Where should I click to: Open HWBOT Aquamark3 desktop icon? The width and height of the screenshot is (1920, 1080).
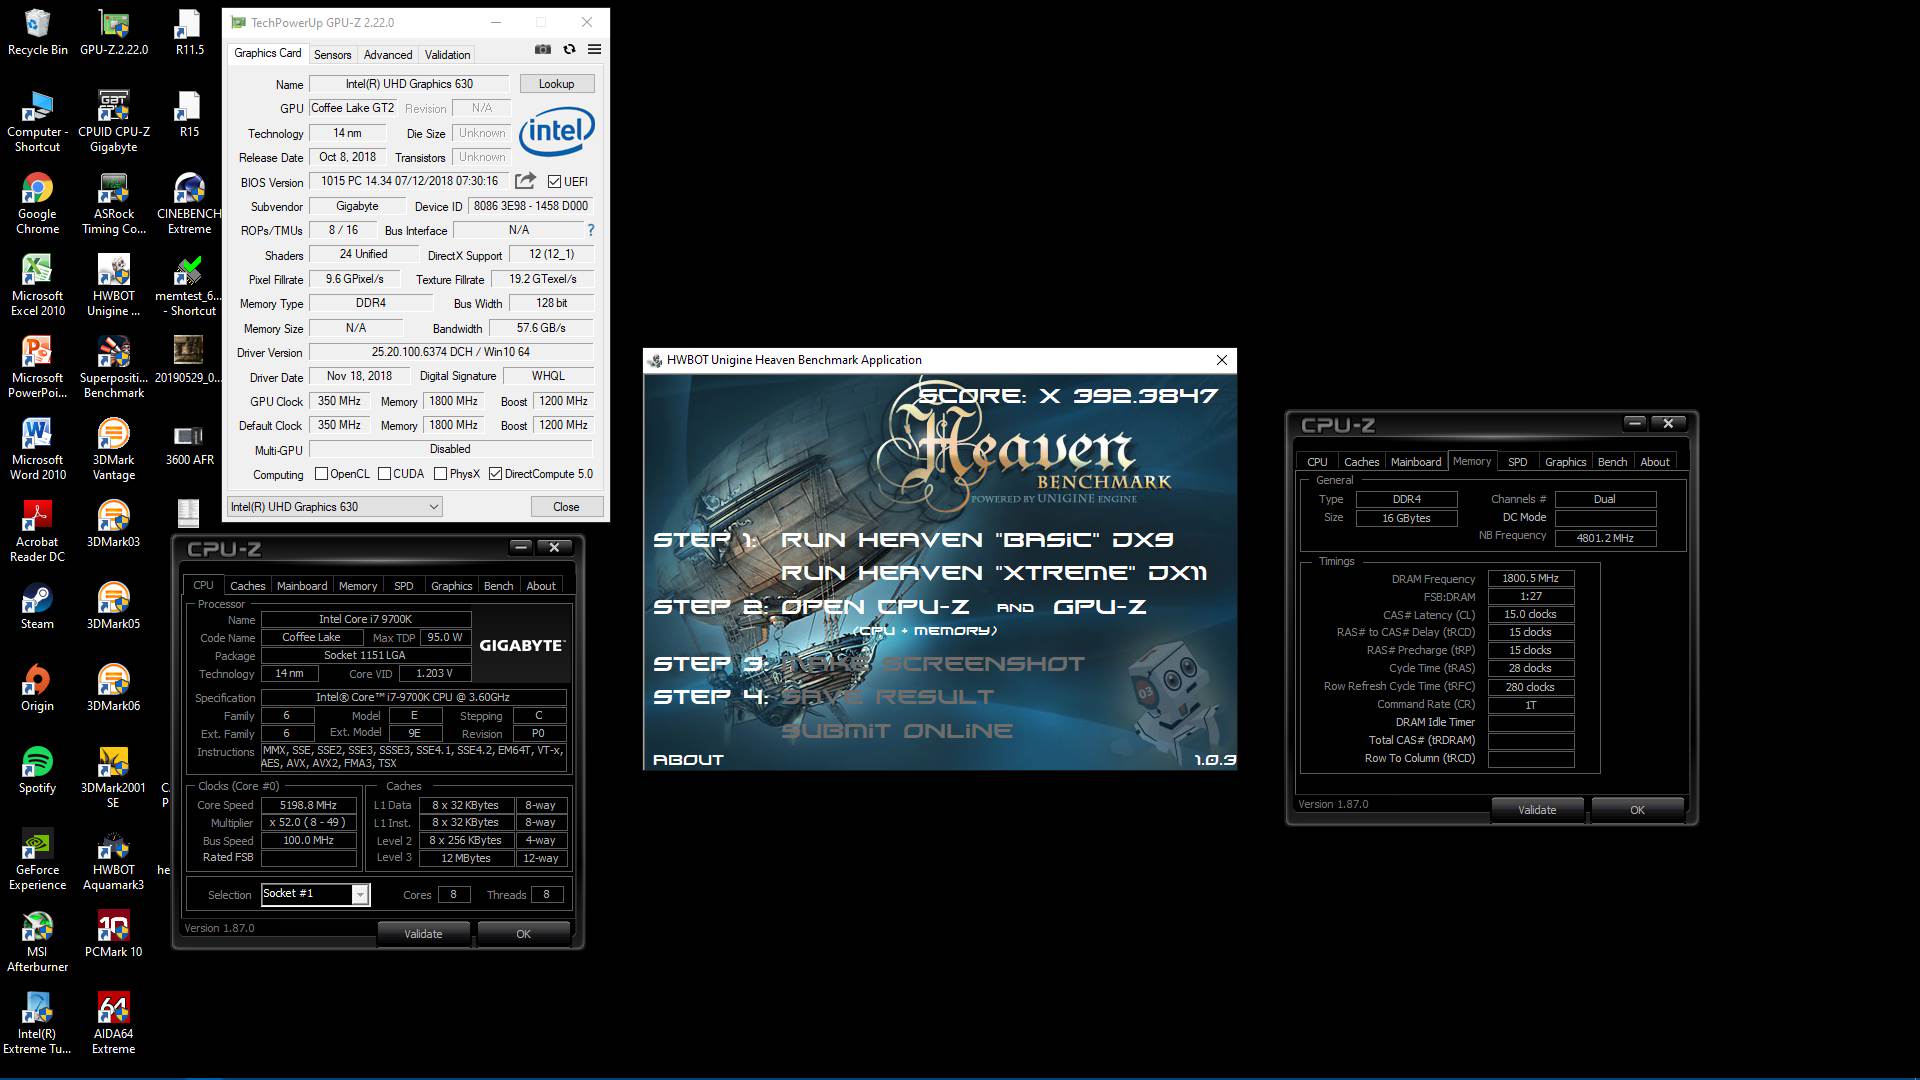pos(113,859)
